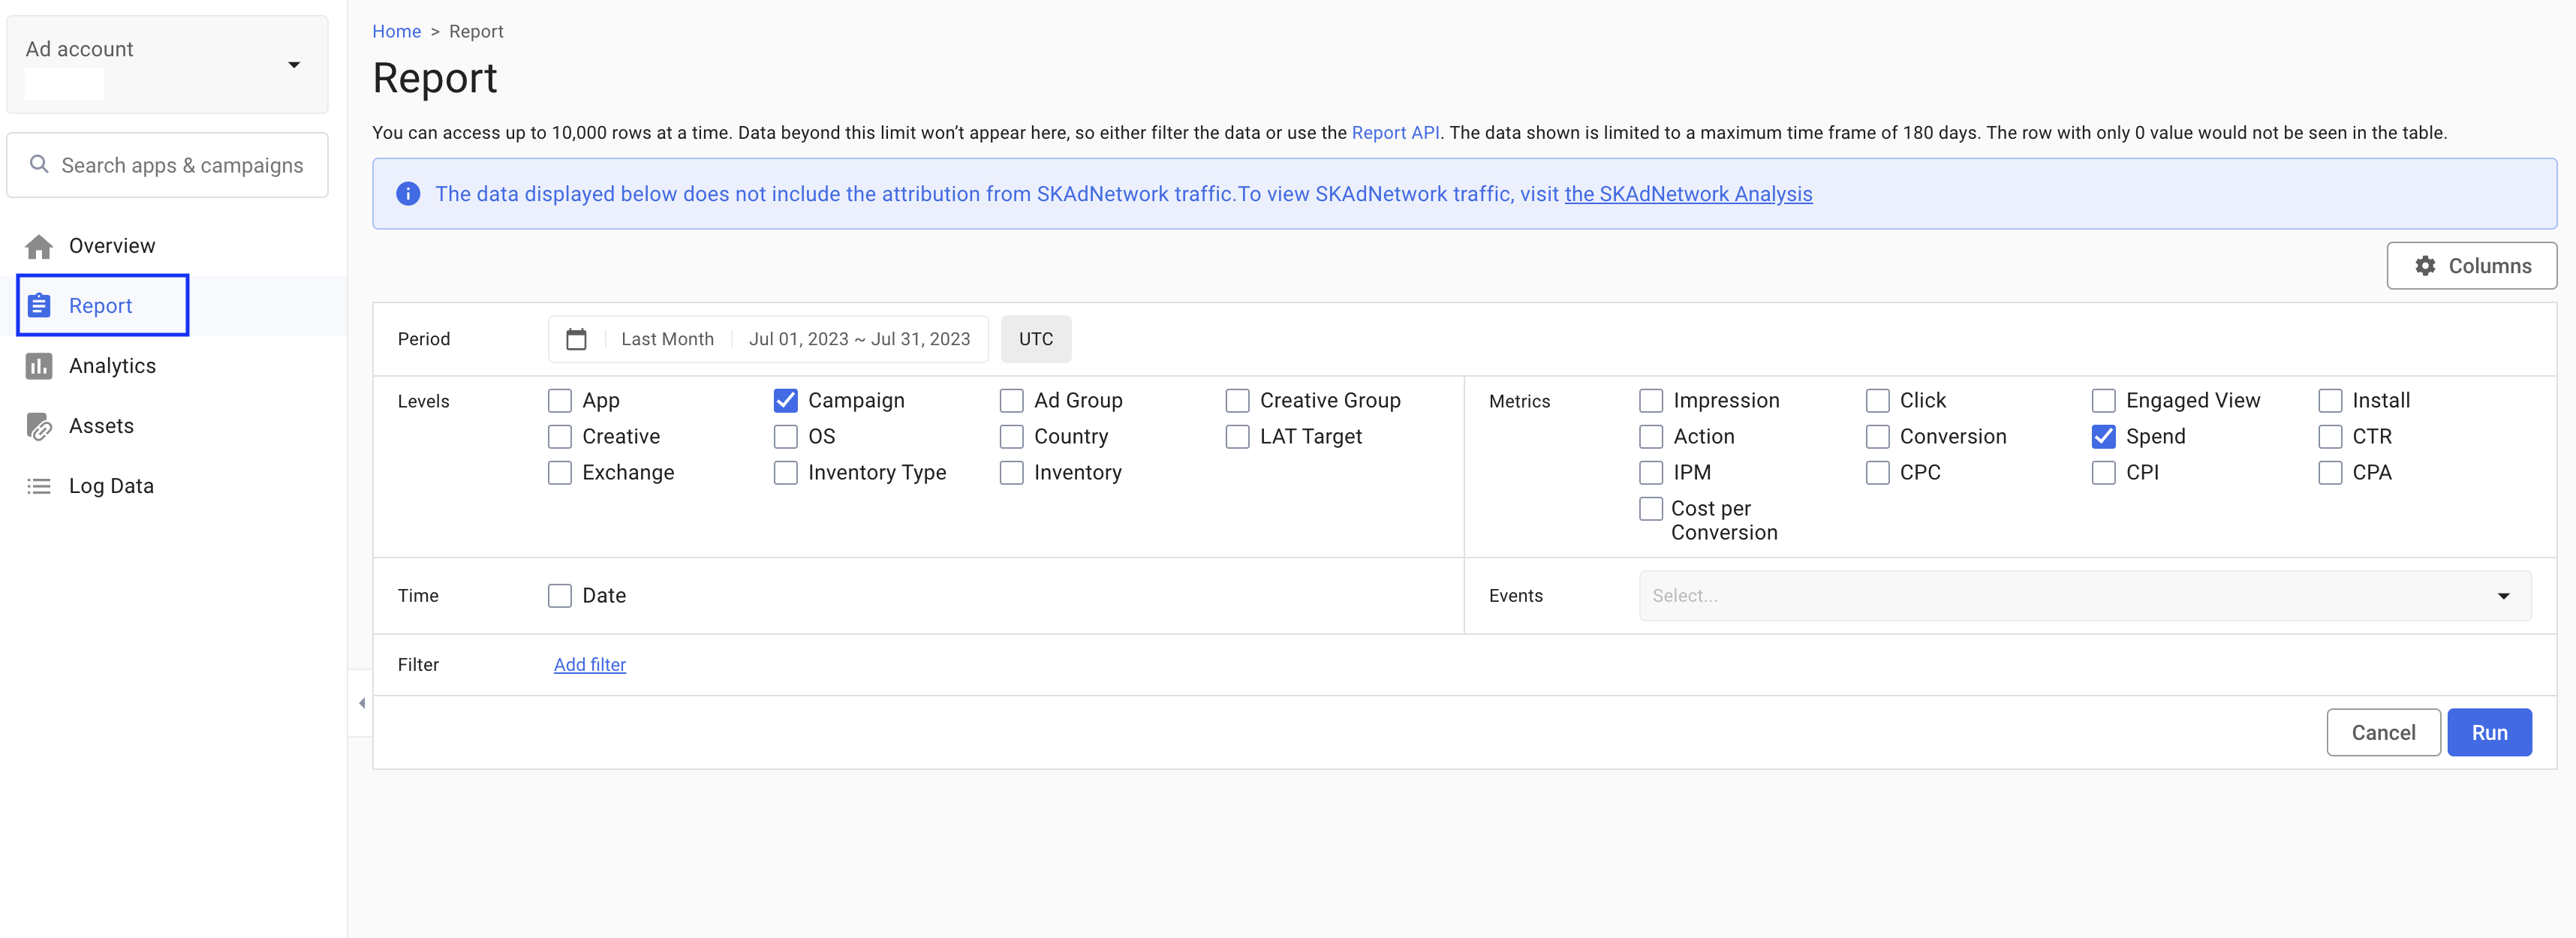Viewport: 2576px width, 938px height.
Task: Open Log Data via its list icon
Action: click(x=38, y=485)
